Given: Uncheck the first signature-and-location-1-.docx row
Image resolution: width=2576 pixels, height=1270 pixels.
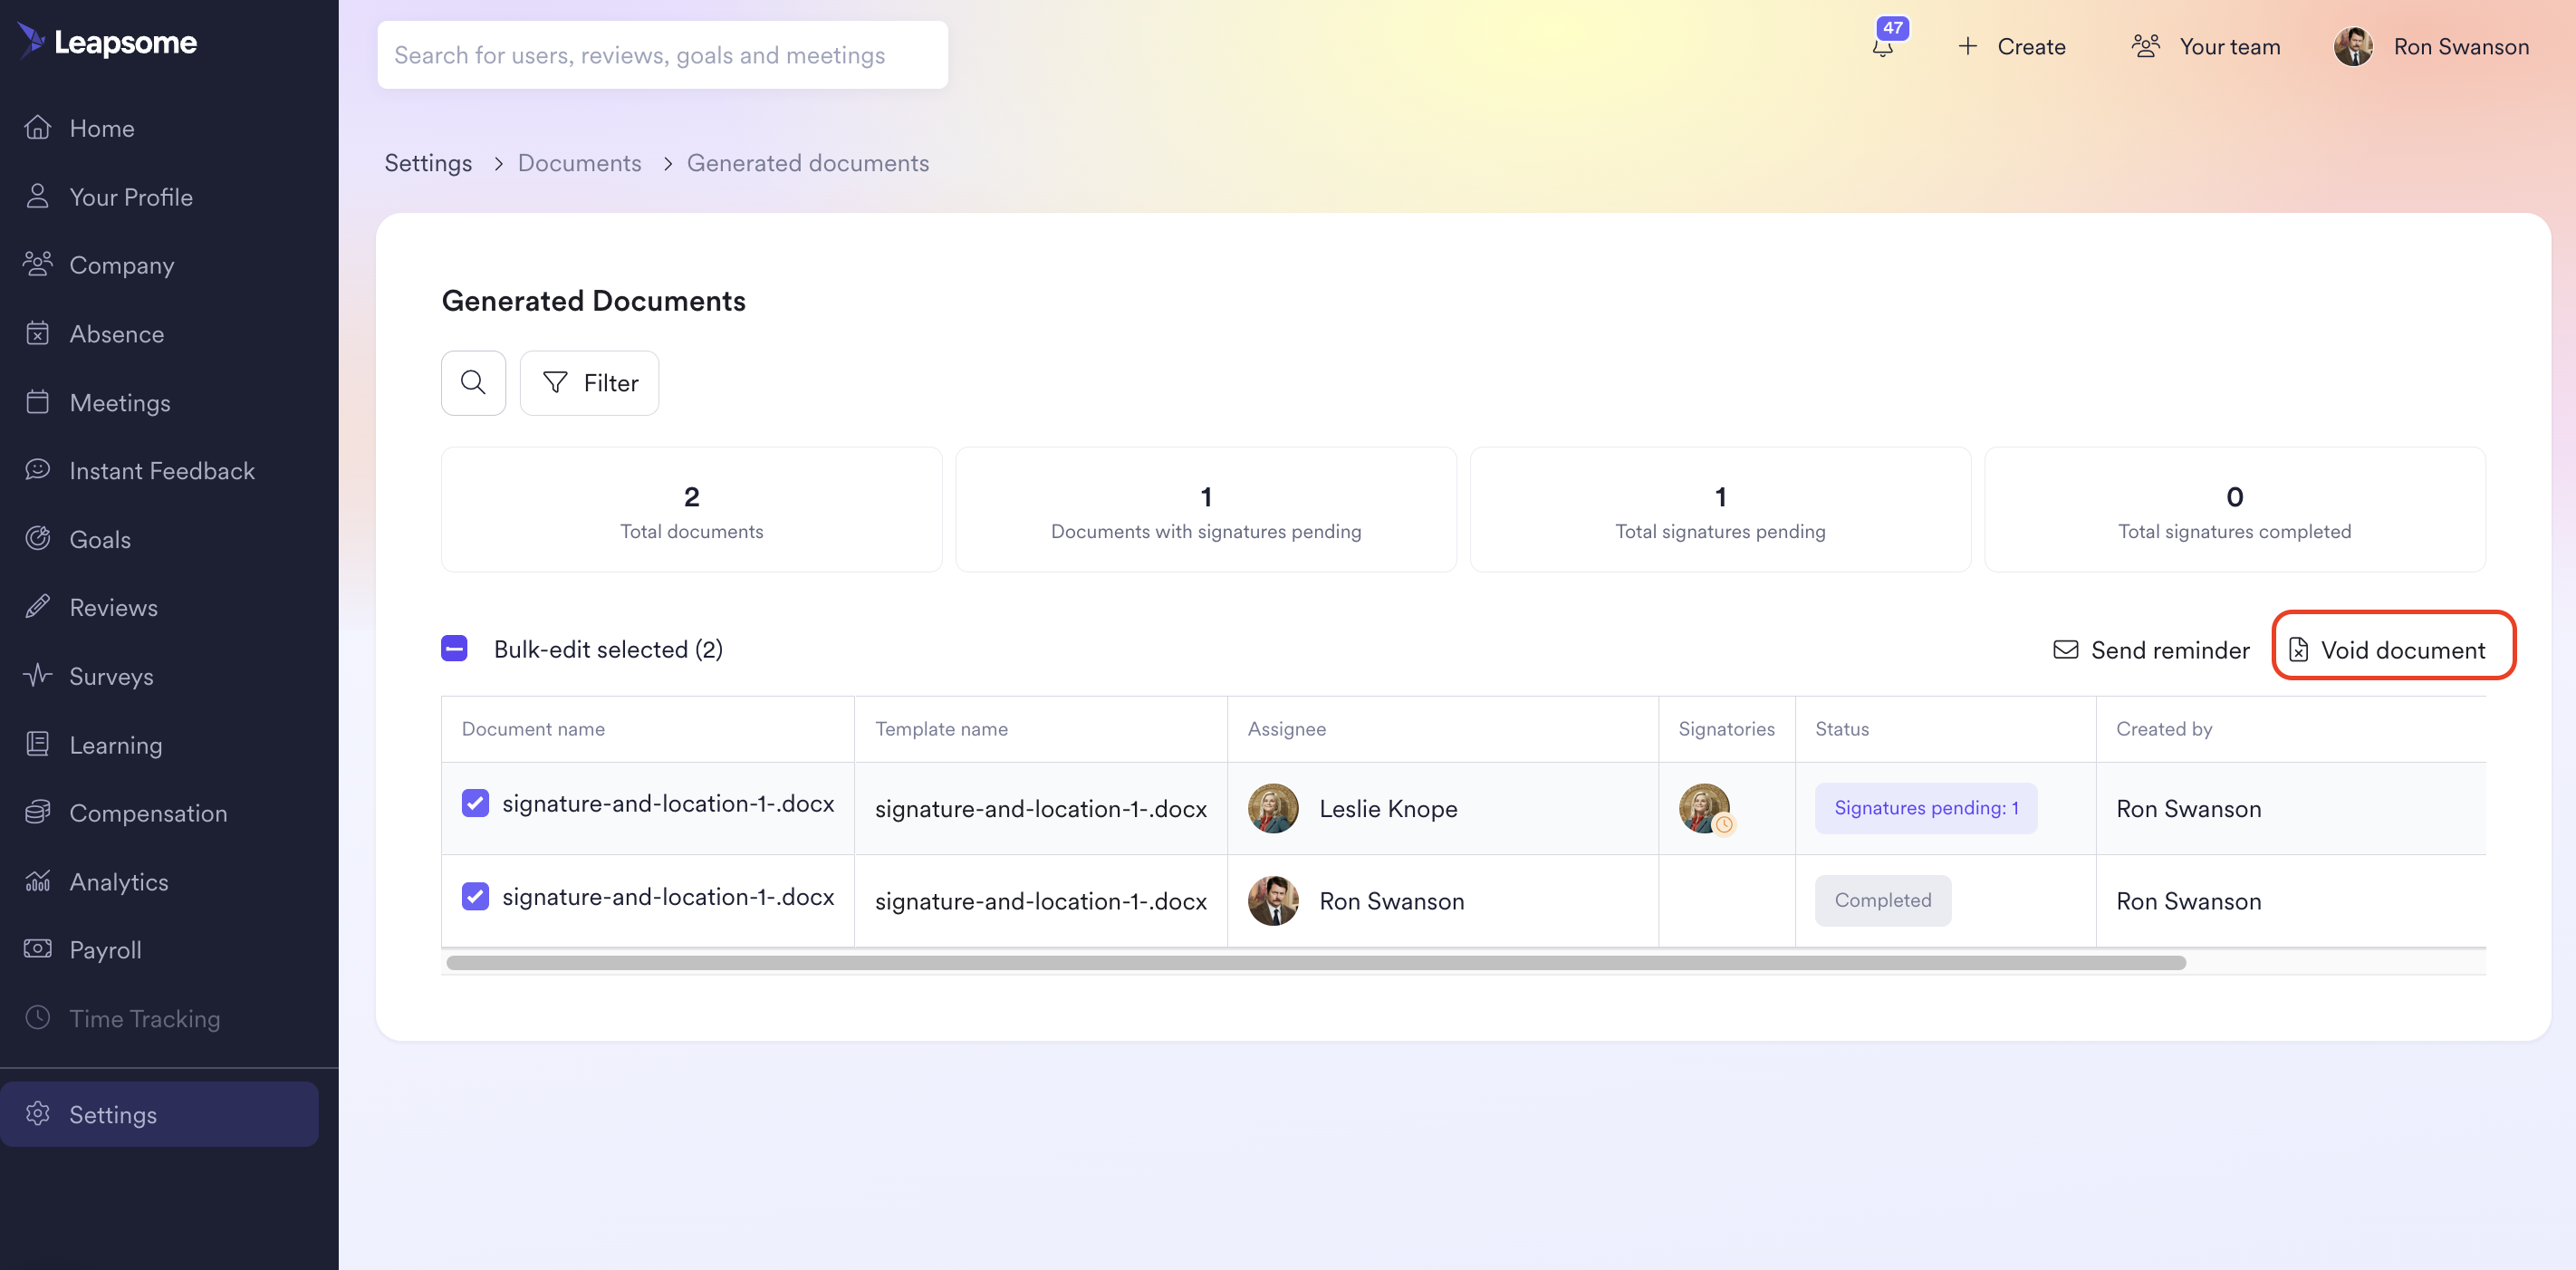Looking at the screenshot, I should coord(475,803).
